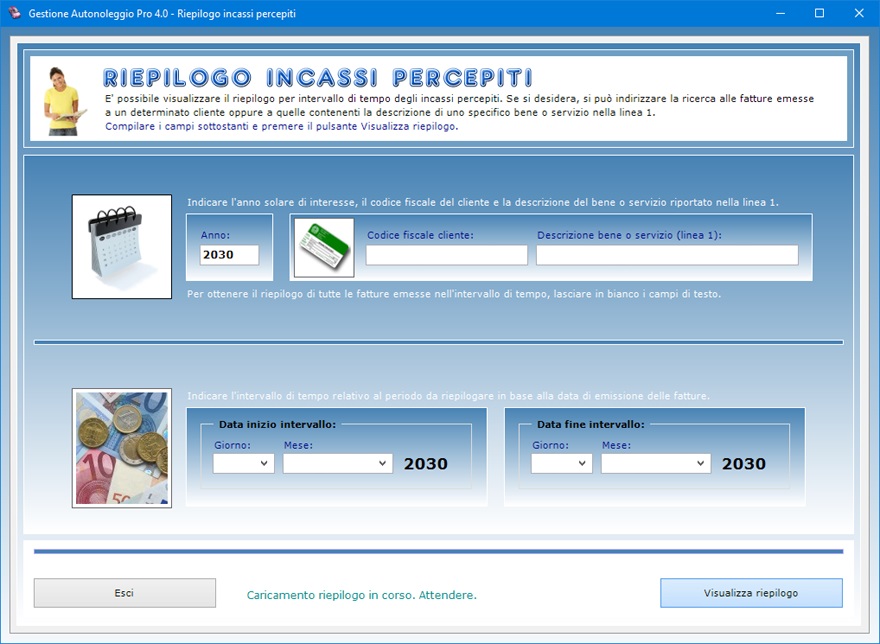Screen dimensions: 880x644
Task: Open the start interval Giorno dropdown
Action: coord(244,464)
